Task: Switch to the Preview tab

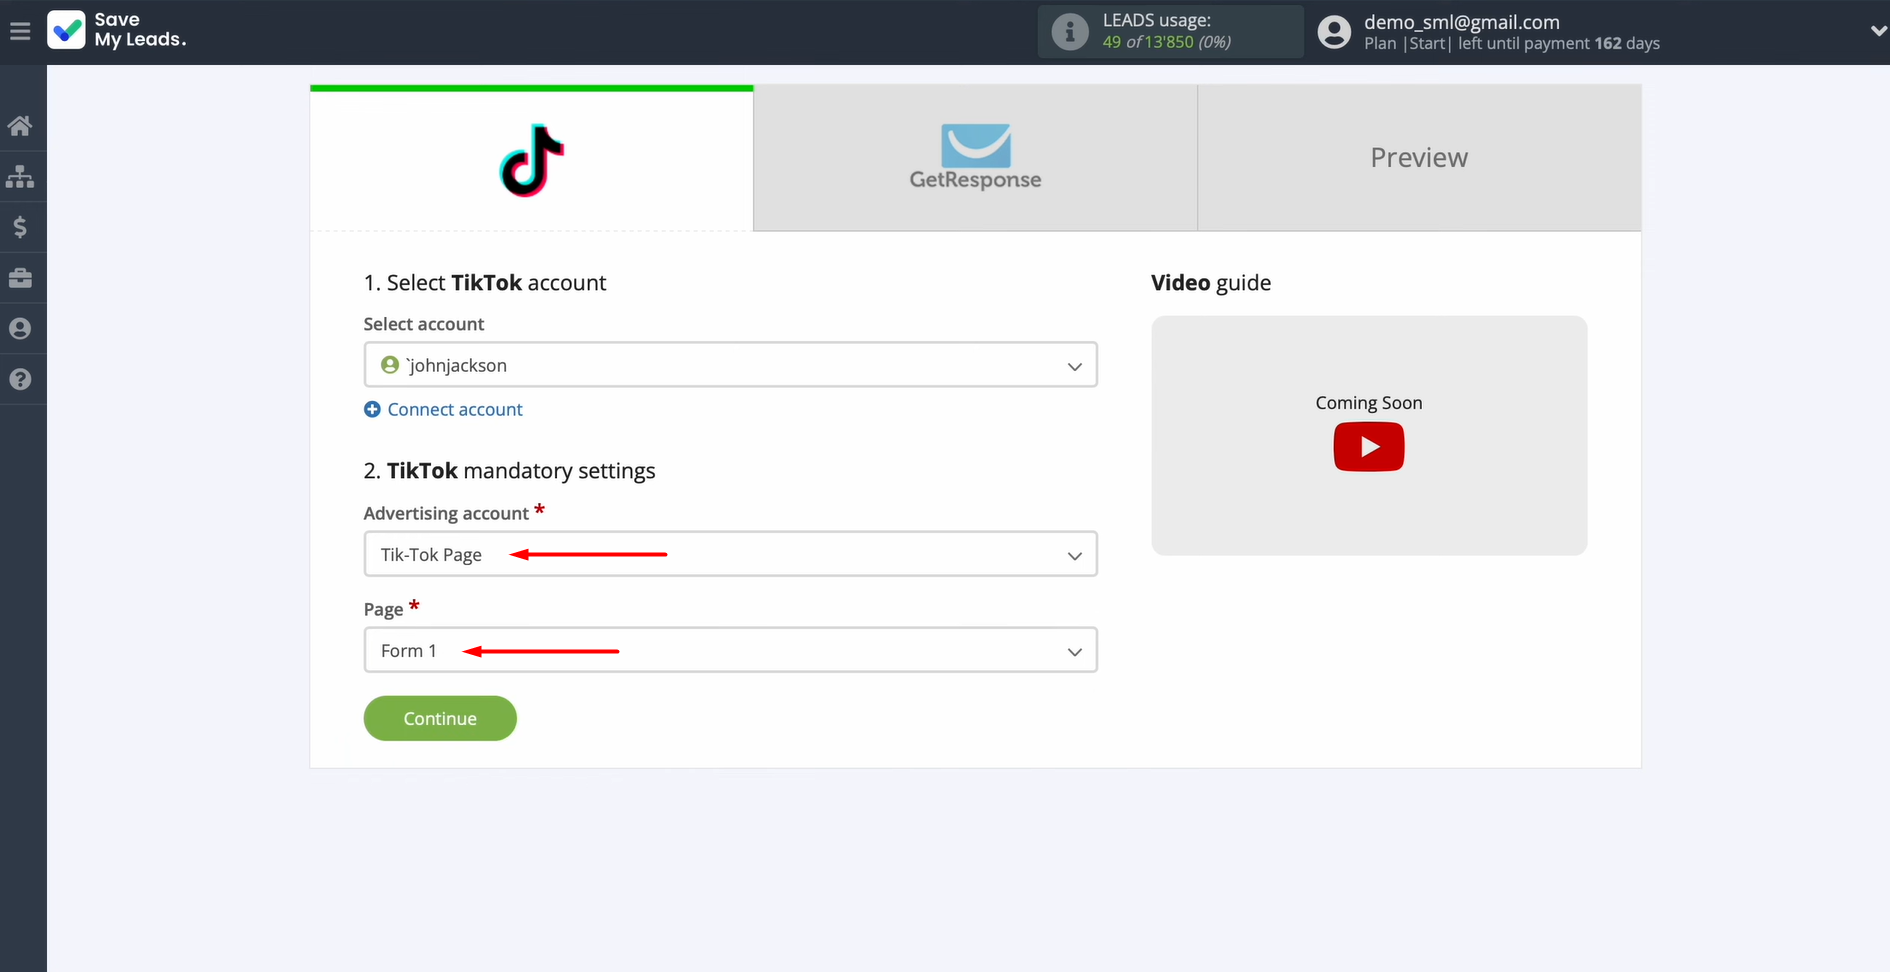Action: [1418, 157]
